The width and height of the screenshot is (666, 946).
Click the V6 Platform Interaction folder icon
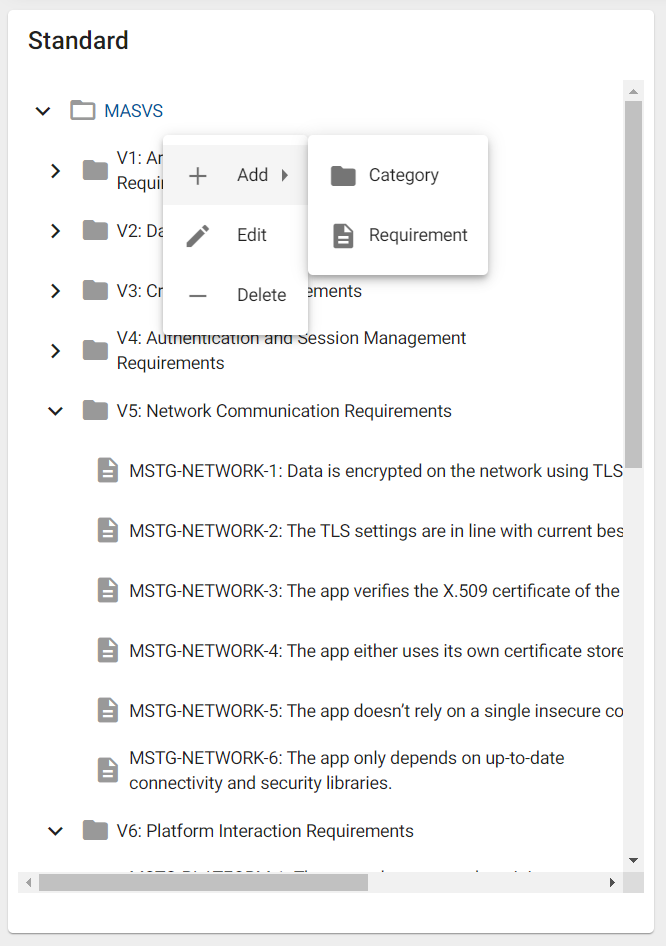tap(95, 830)
